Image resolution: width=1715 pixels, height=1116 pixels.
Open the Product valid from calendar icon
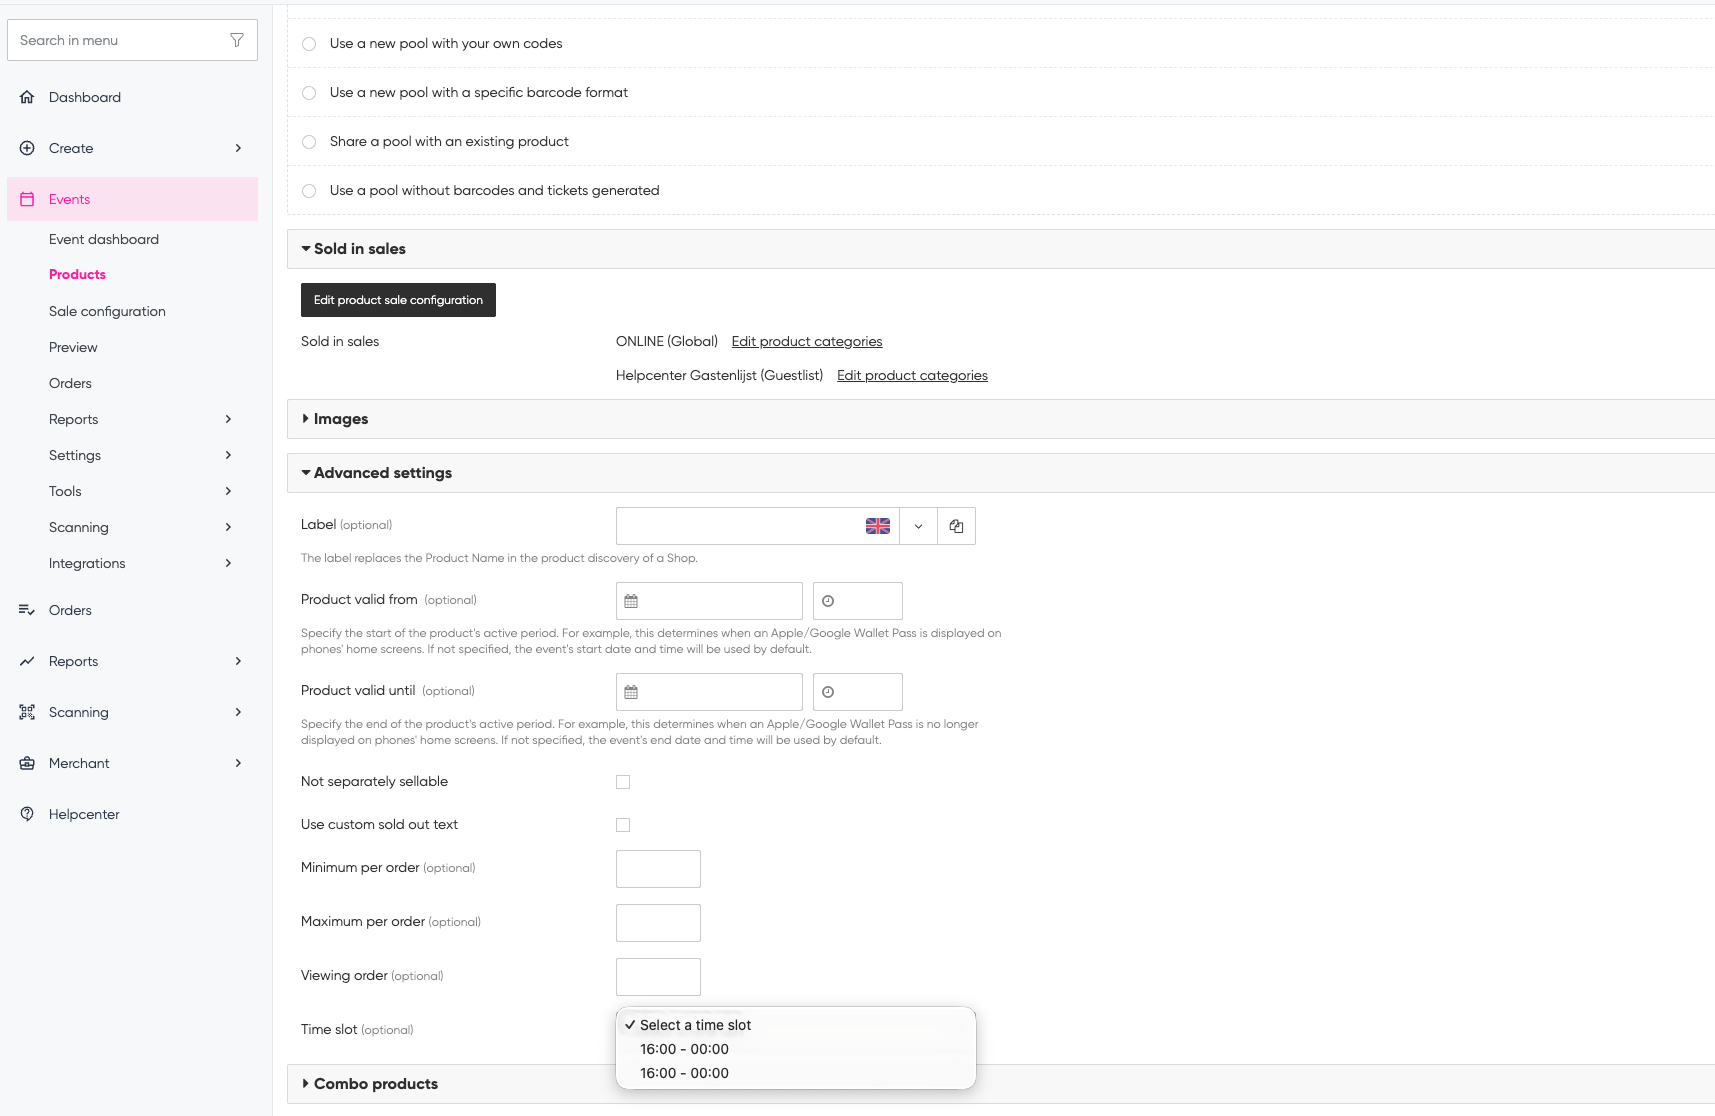click(x=631, y=601)
